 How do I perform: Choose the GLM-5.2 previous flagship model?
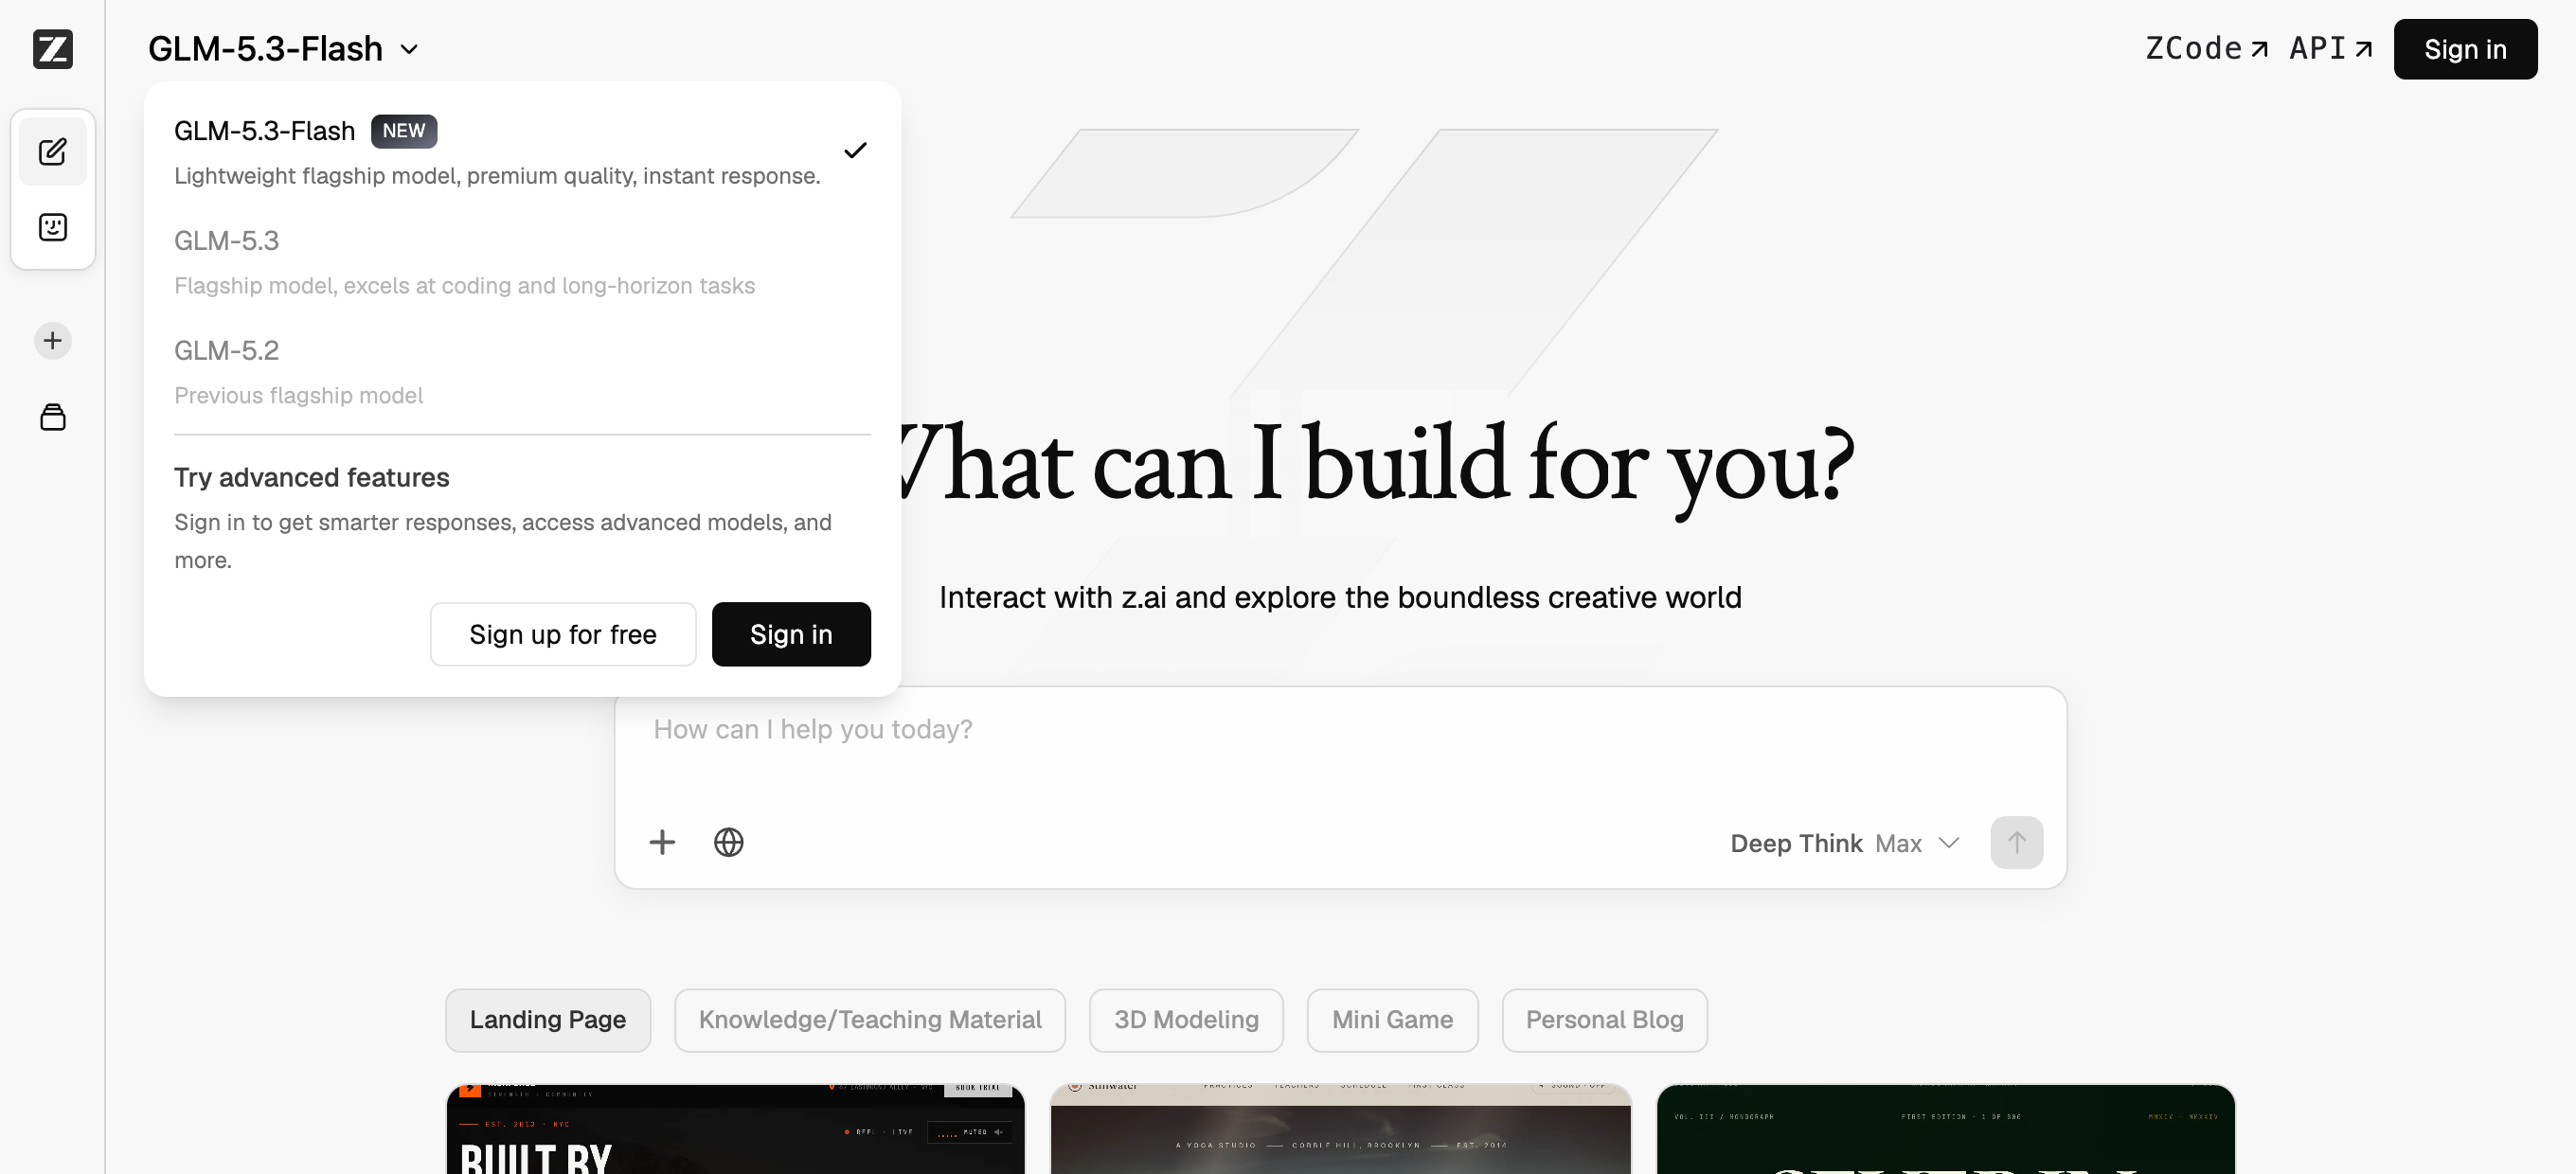point(522,372)
